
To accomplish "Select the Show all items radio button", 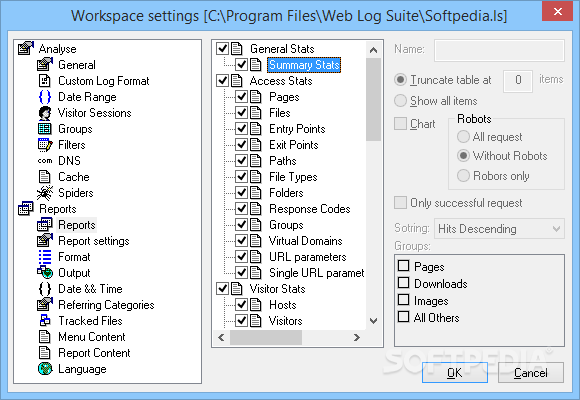I will pos(400,101).
